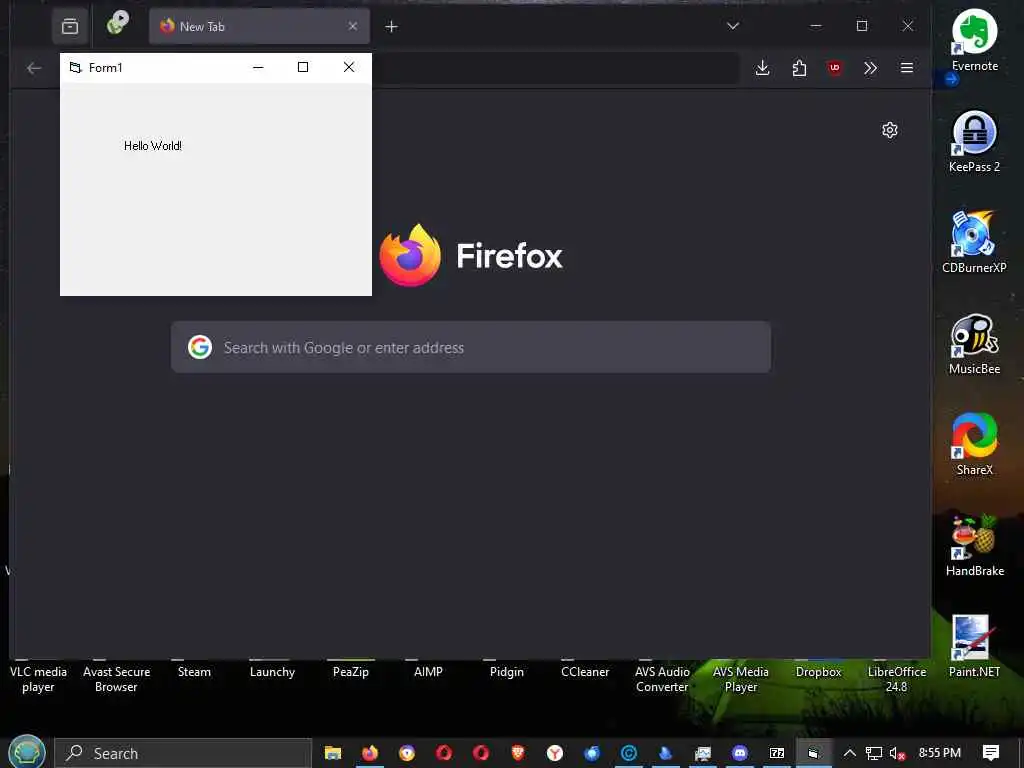Screen dimensions: 1024x768
Task: Click the muted volume tray icon
Action: pyautogui.click(x=897, y=754)
